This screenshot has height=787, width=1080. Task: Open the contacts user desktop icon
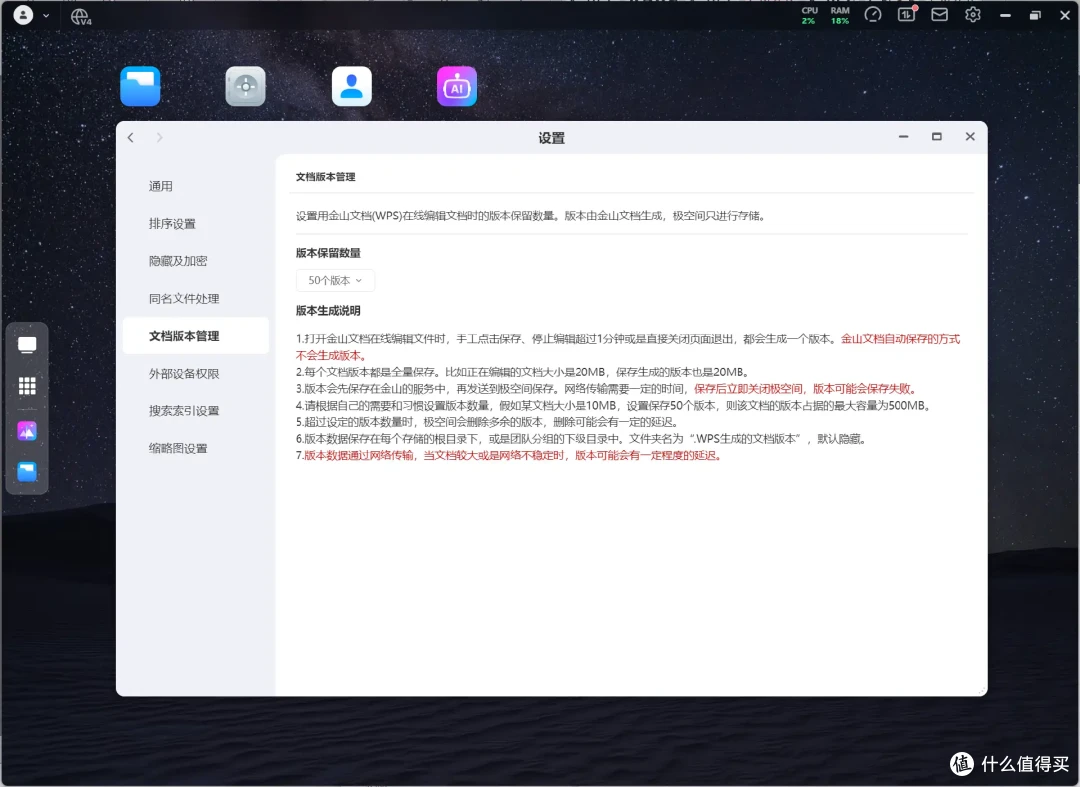click(x=352, y=87)
